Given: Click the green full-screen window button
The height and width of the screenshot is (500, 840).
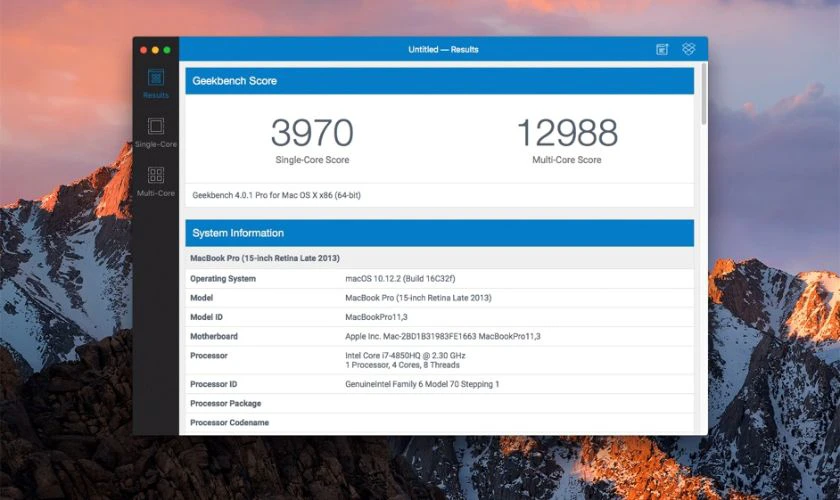Looking at the screenshot, I should pyautogui.click(x=167, y=50).
